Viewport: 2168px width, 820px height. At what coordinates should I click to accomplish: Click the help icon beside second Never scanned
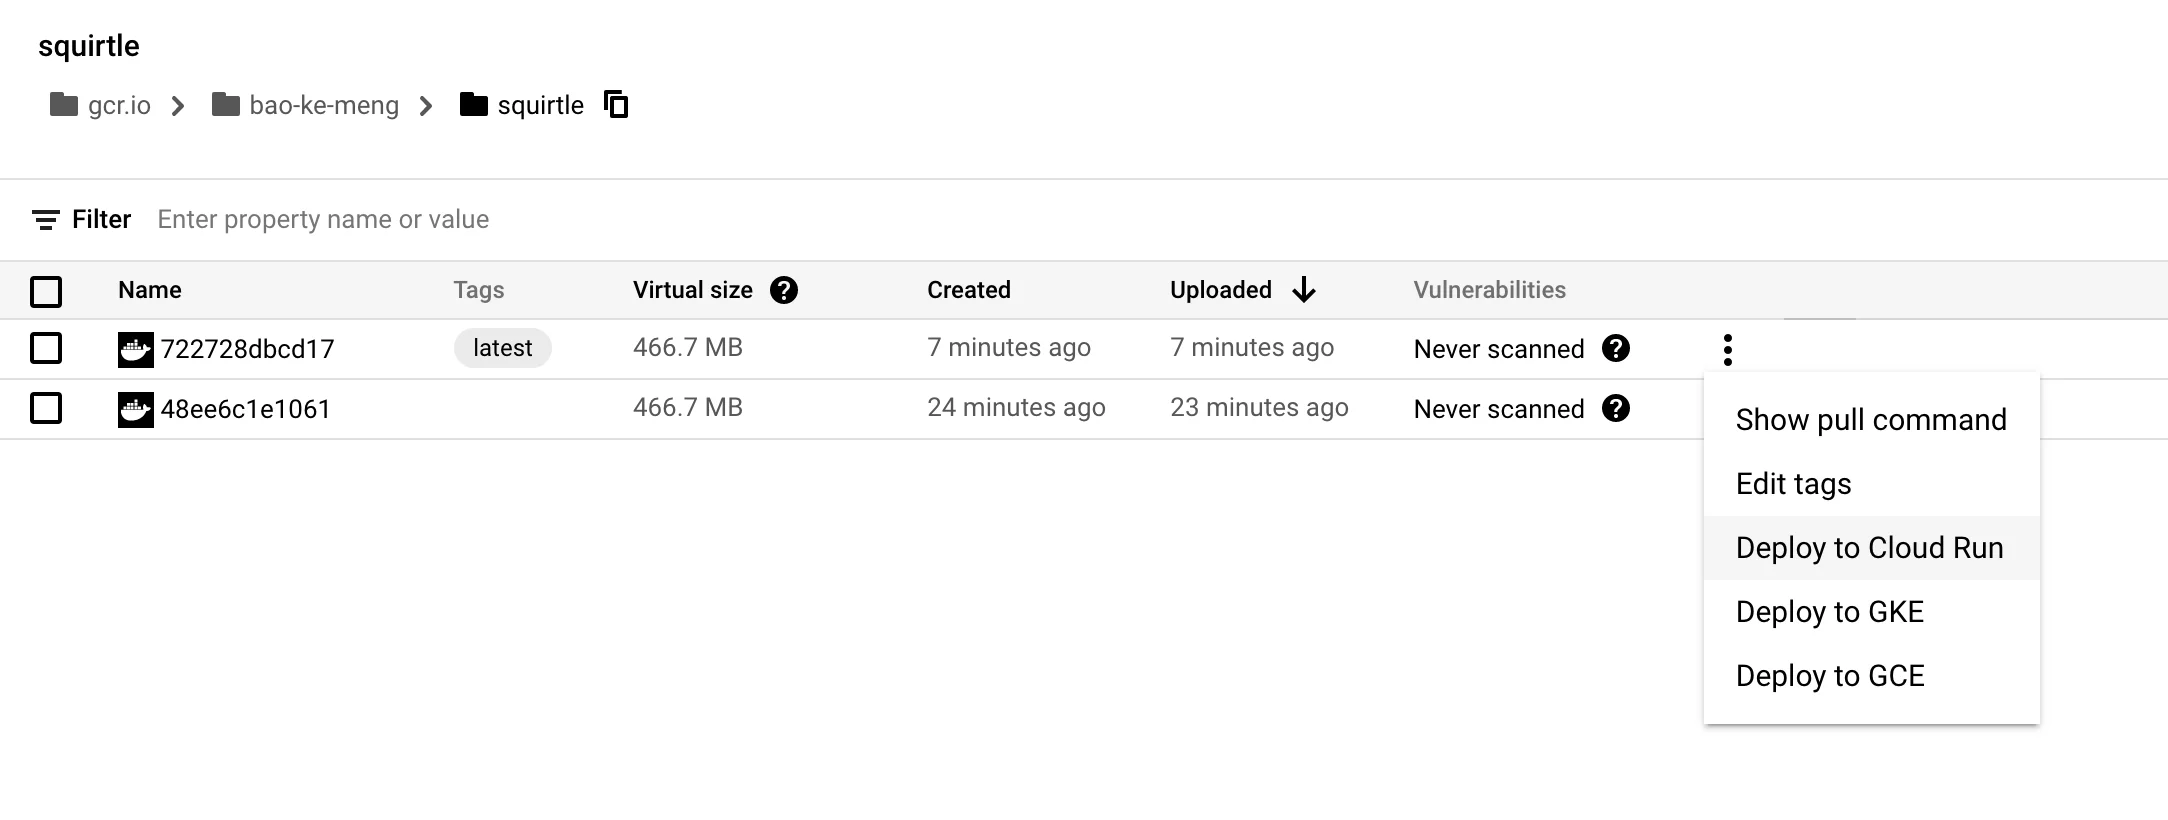coord(1619,408)
